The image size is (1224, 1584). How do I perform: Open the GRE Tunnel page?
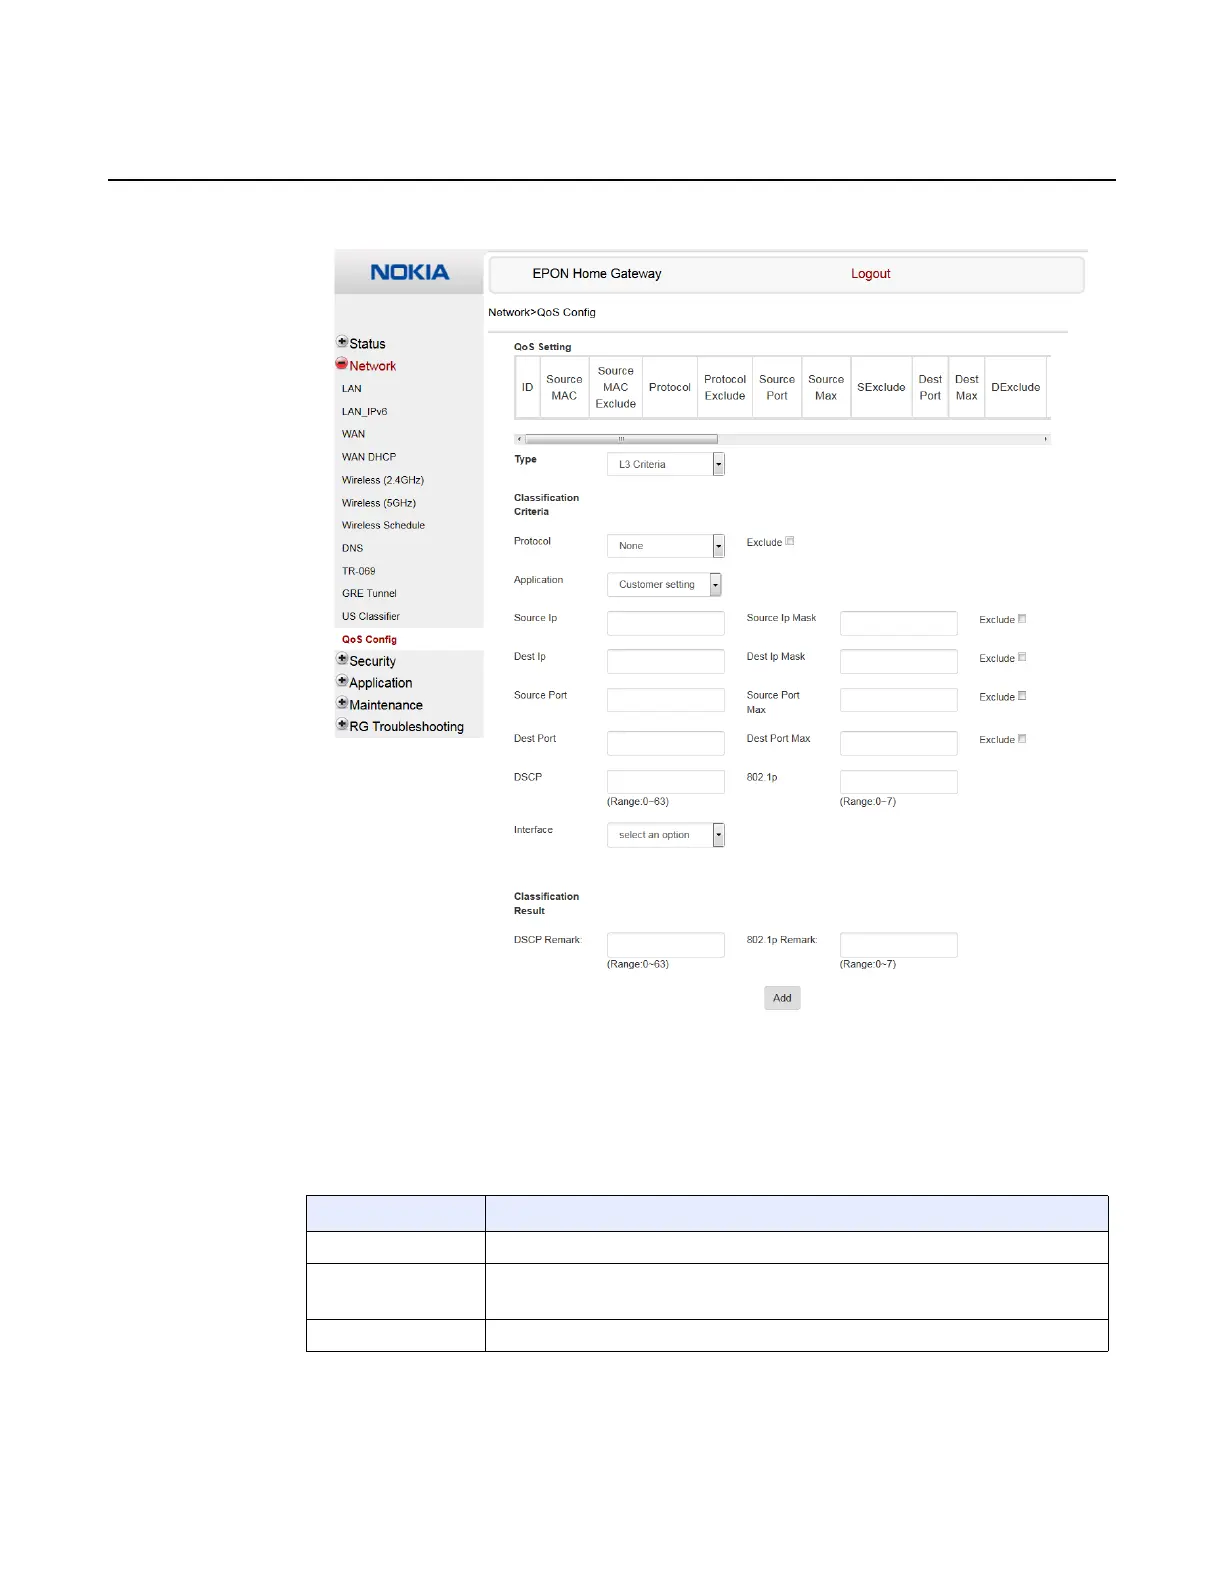[x=370, y=593]
